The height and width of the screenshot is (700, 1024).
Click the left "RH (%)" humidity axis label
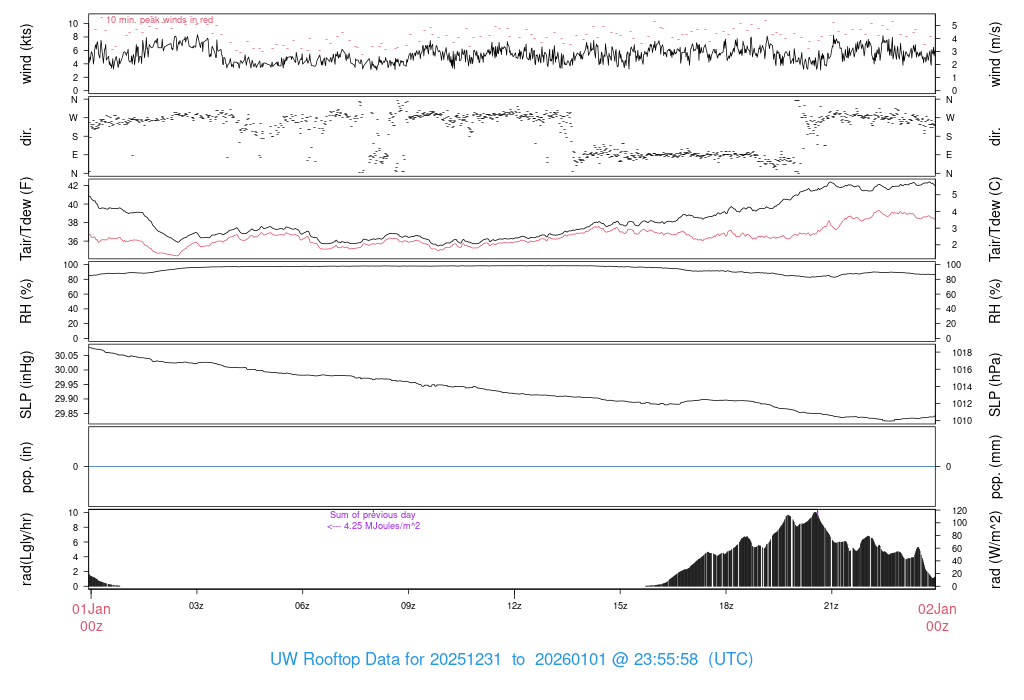[x=27, y=301]
